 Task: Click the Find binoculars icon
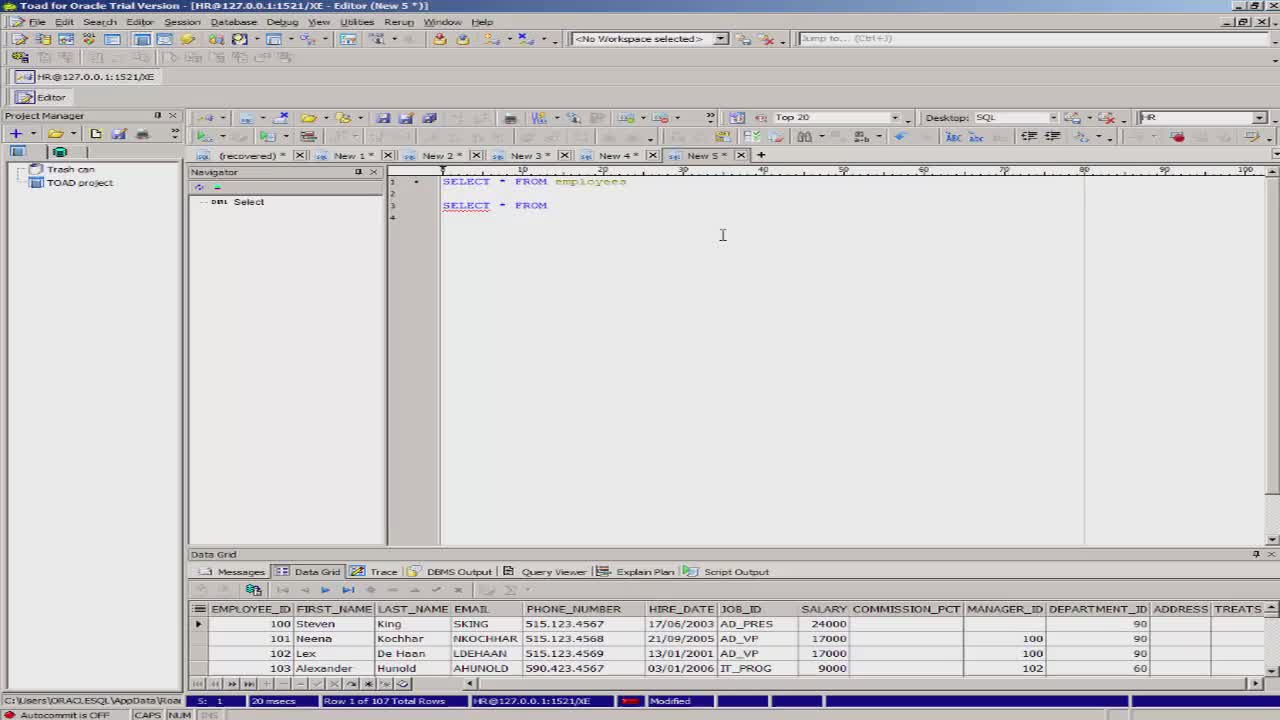point(804,136)
